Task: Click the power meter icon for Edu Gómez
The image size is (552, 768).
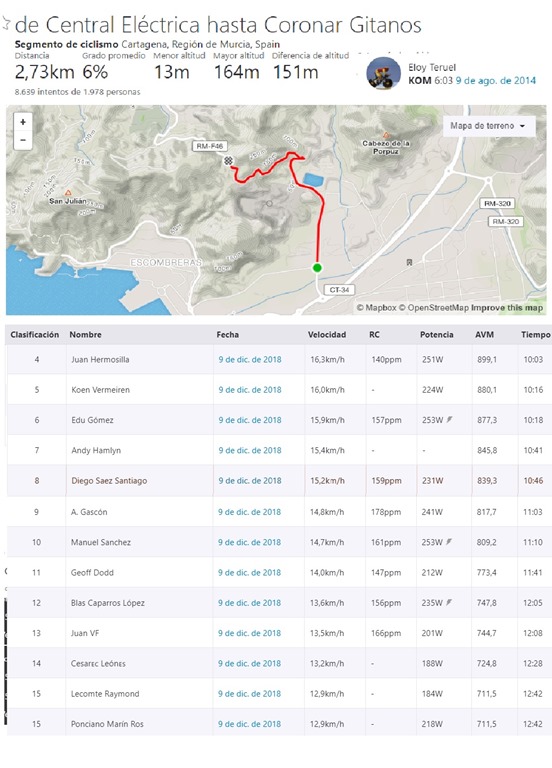Action: click(x=449, y=419)
